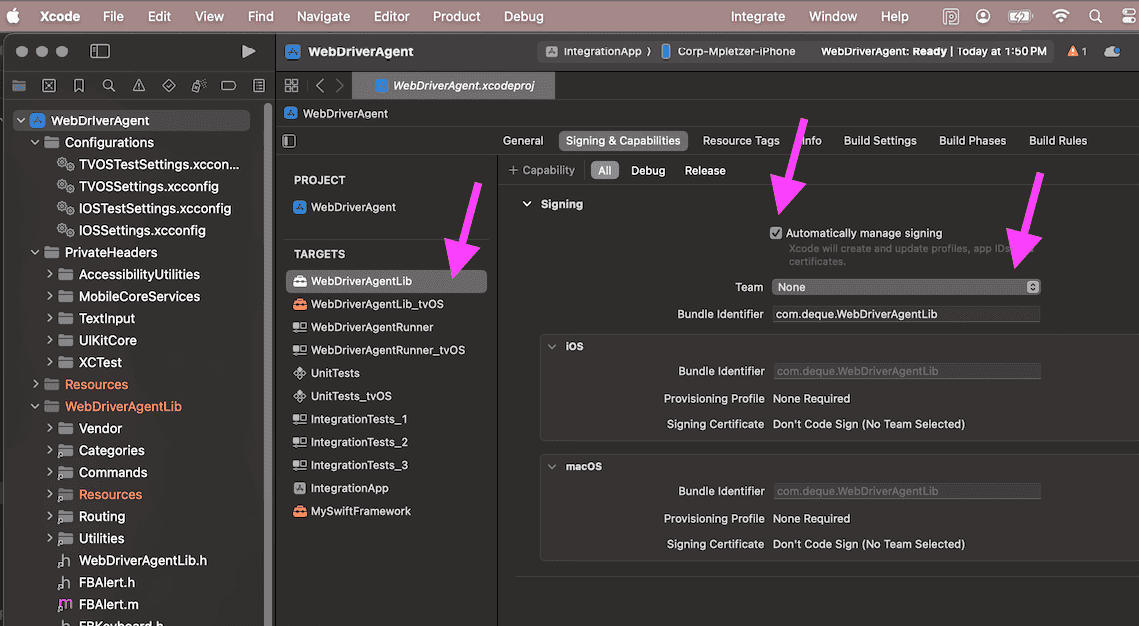Toggle Automatically manage signing checkbox
This screenshot has height=626, width=1139.
pyautogui.click(x=776, y=233)
